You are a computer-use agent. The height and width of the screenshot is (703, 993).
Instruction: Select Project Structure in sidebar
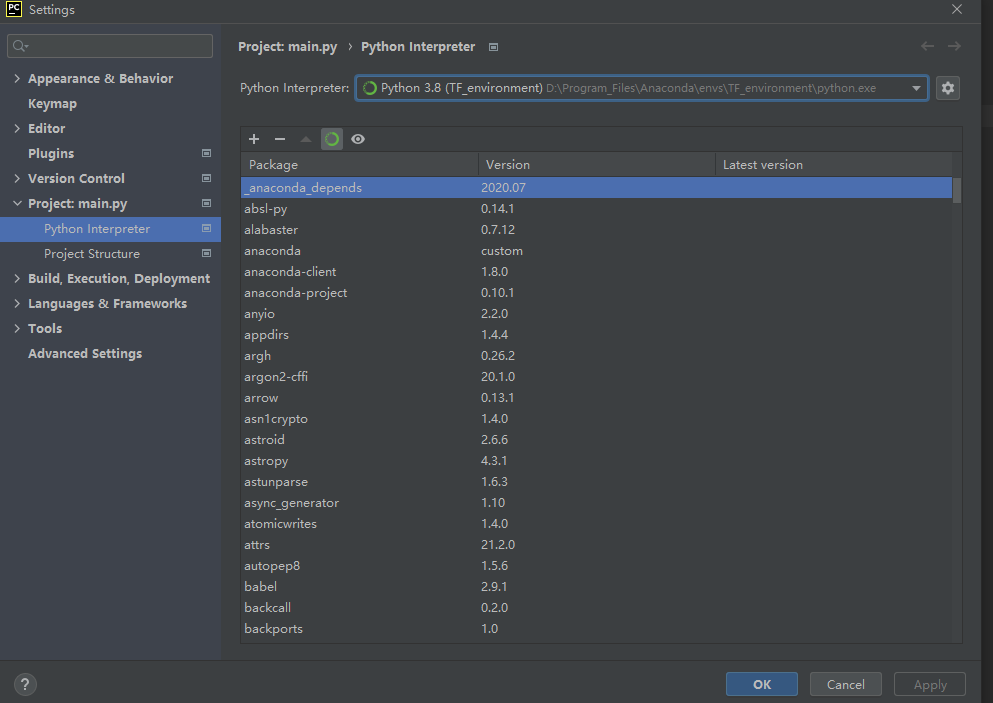92,254
